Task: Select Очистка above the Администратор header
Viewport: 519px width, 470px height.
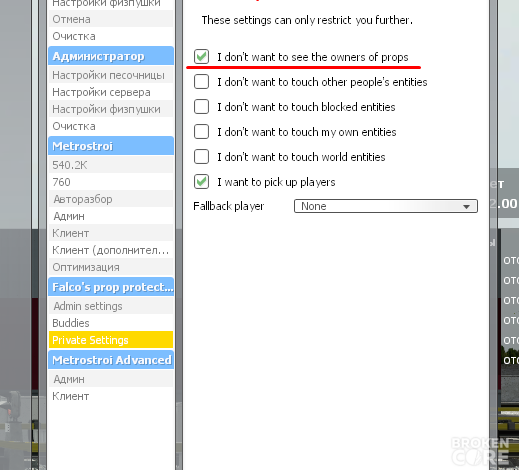Action: (111, 36)
